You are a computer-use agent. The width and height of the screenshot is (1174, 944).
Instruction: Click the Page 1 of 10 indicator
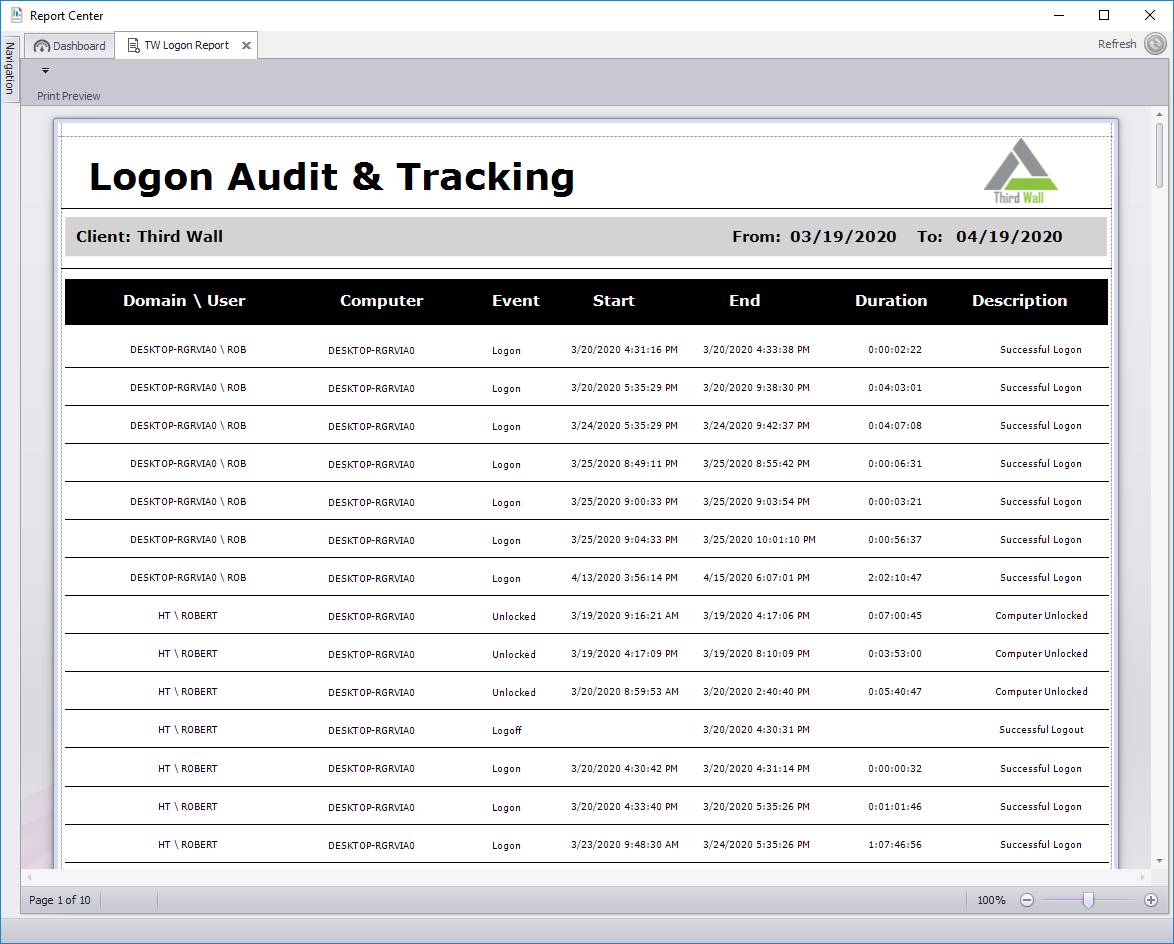tap(60, 900)
